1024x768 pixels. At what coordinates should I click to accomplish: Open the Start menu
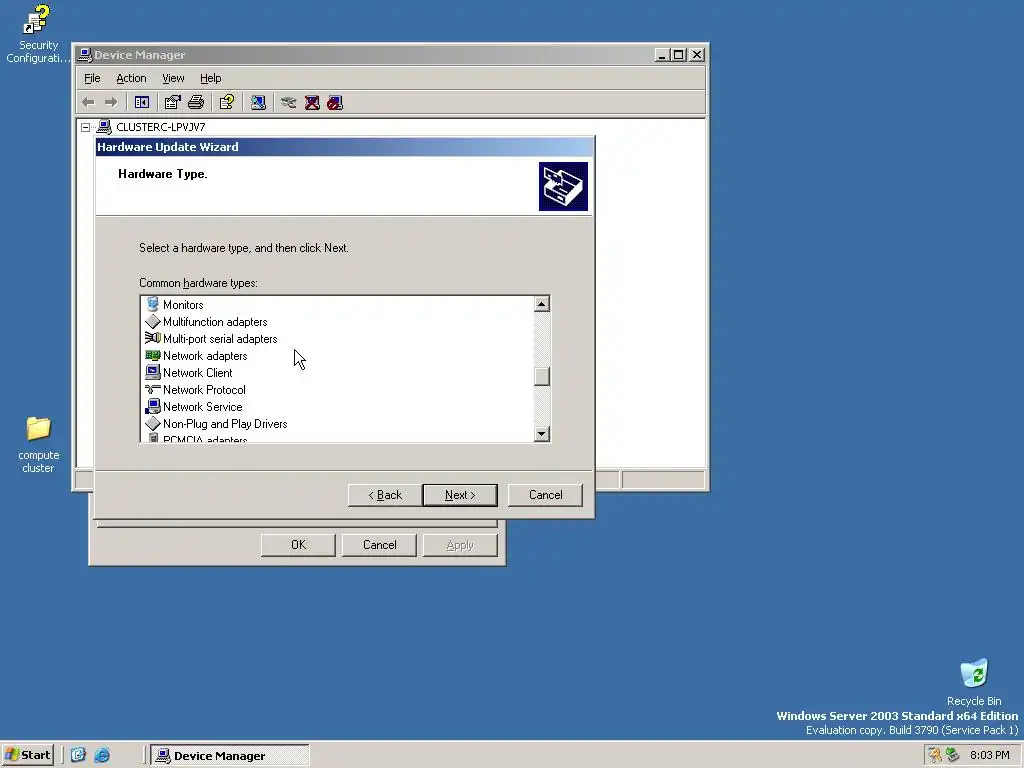[x=27, y=755]
